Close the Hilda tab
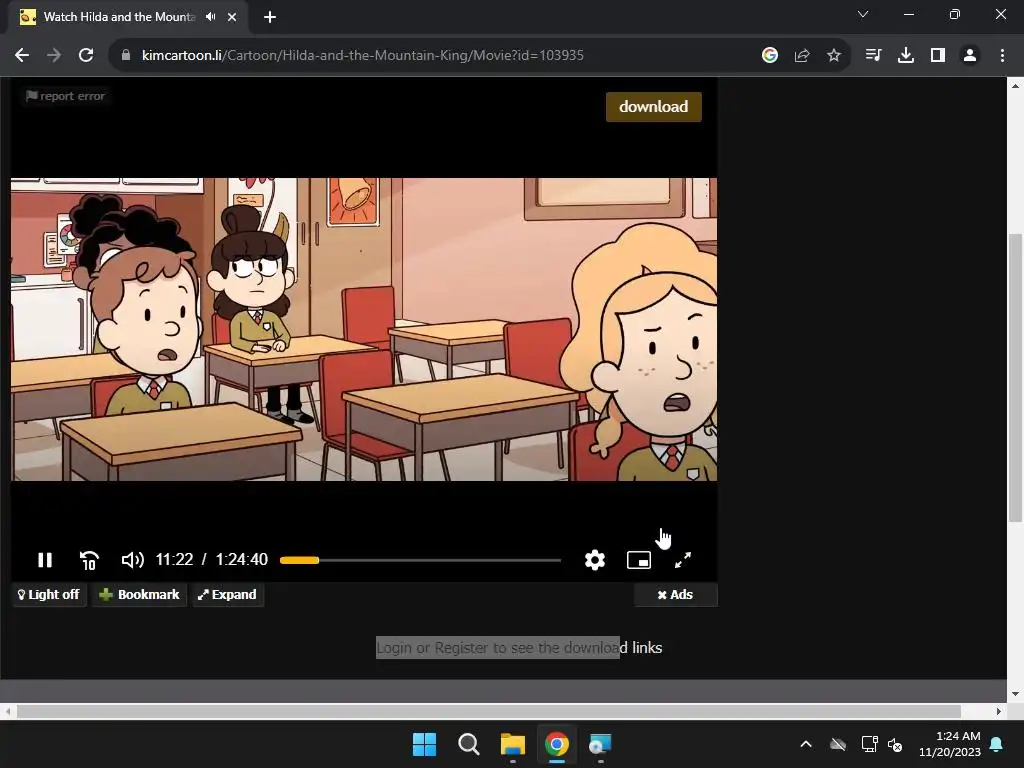Viewport: 1024px width, 768px height. tap(232, 17)
